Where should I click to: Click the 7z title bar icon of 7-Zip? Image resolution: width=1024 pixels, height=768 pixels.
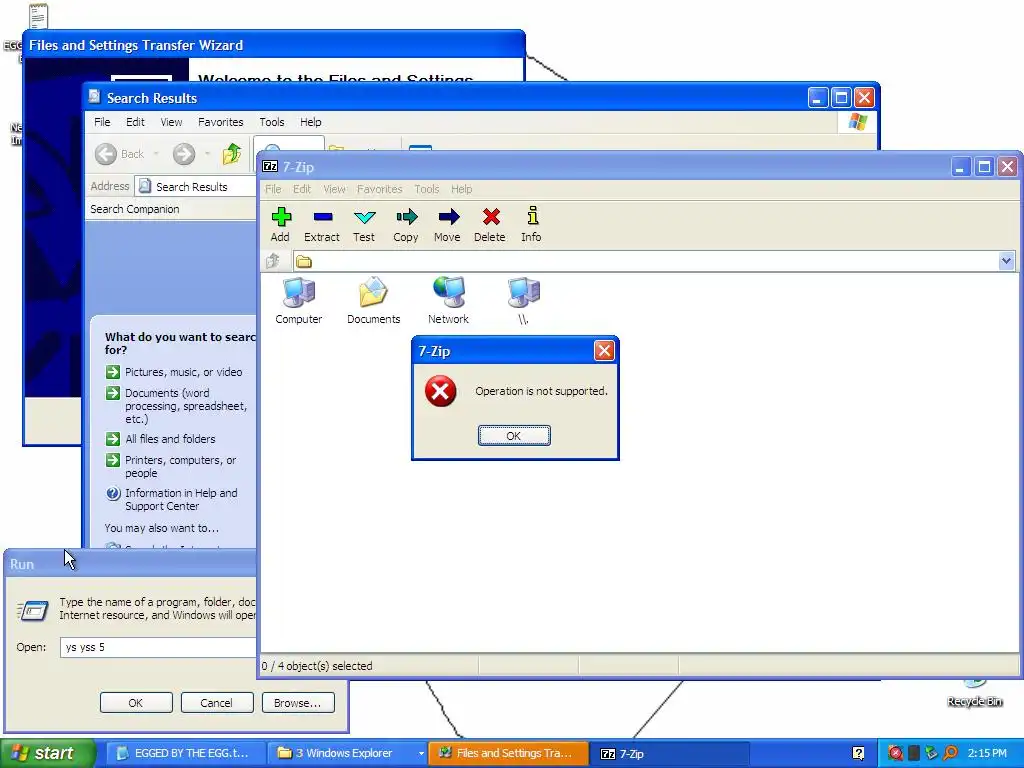coord(270,167)
